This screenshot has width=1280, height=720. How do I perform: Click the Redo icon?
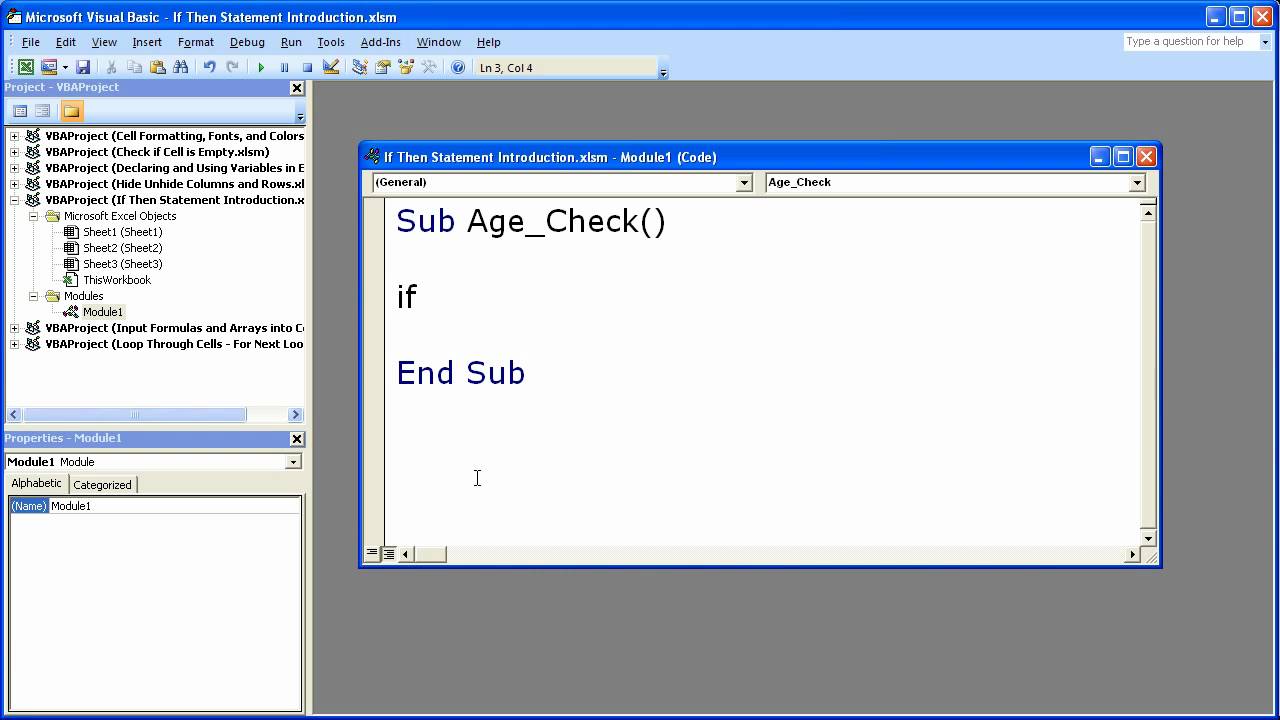(232, 67)
